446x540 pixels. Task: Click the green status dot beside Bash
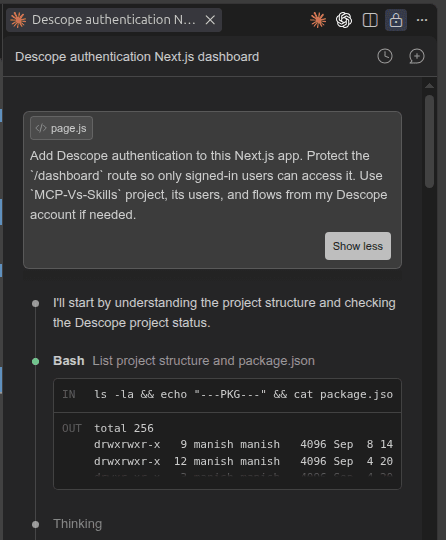coord(35,362)
